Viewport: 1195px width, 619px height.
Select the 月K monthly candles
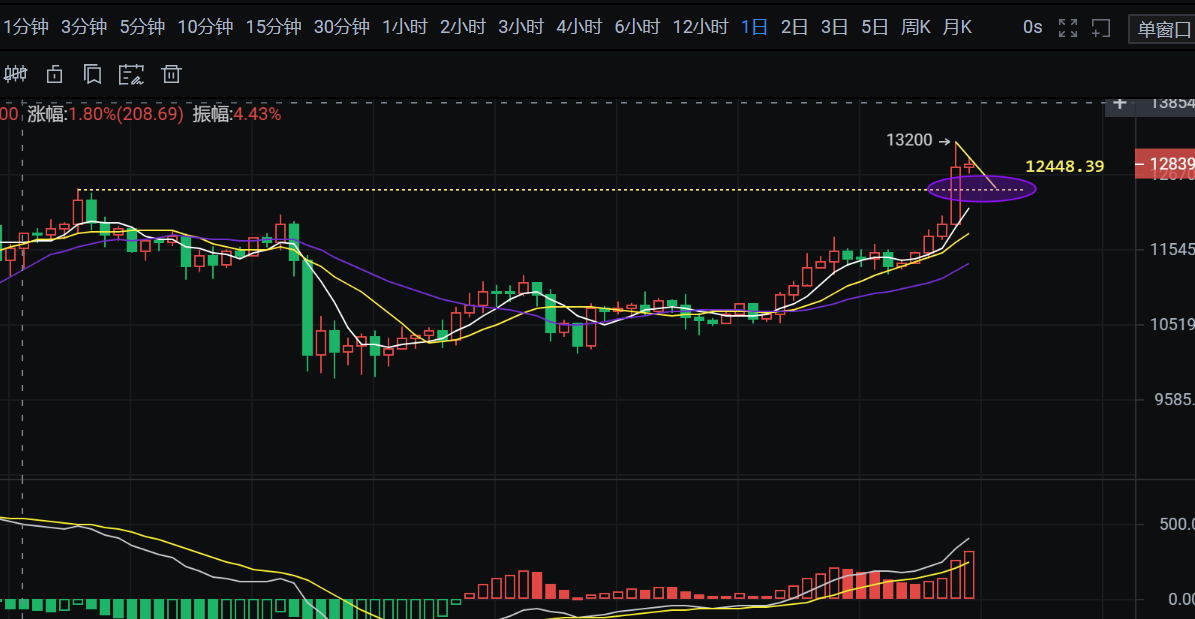click(x=956, y=27)
